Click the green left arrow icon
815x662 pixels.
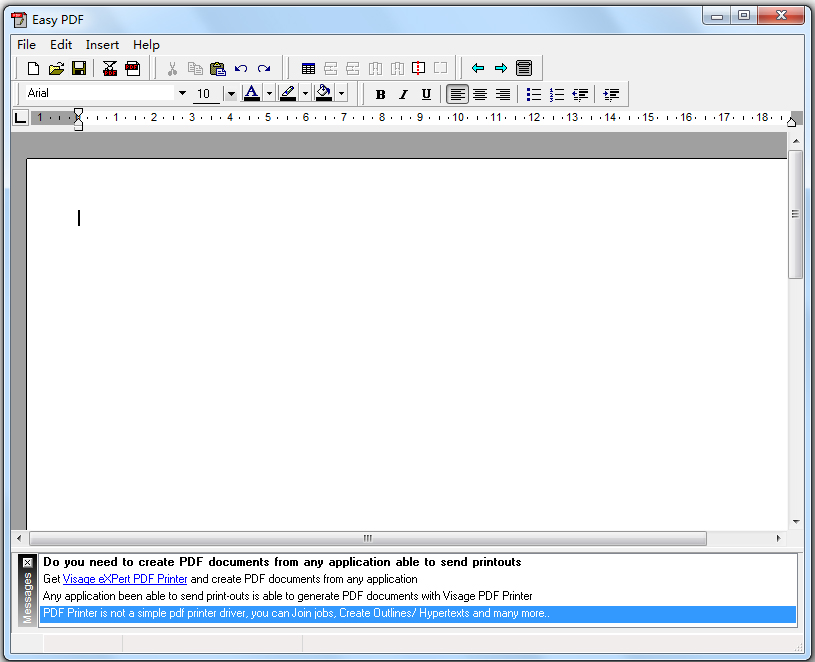pos(478,68)
